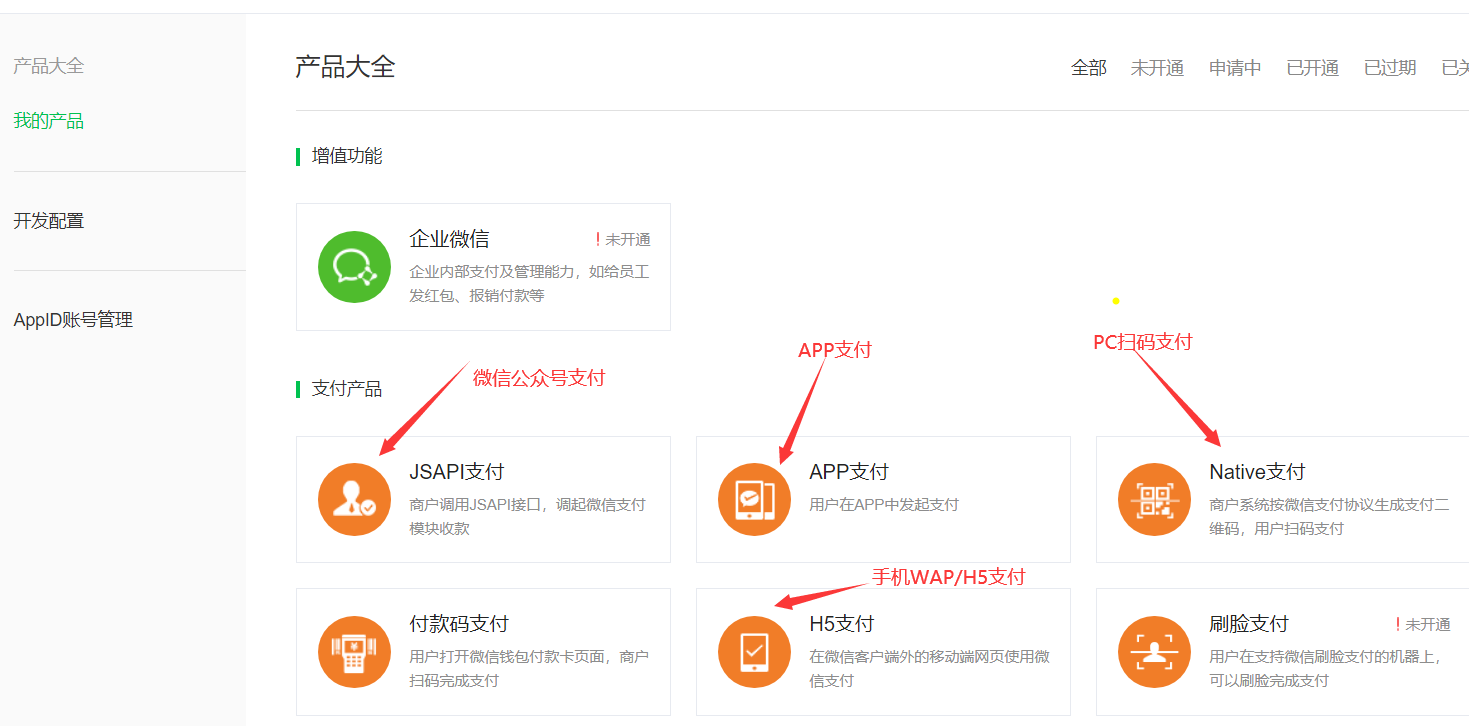Click the 企业微信 green chat icon
The width and height of the screenshot is (1469, 726).
(x=354, y=265)
